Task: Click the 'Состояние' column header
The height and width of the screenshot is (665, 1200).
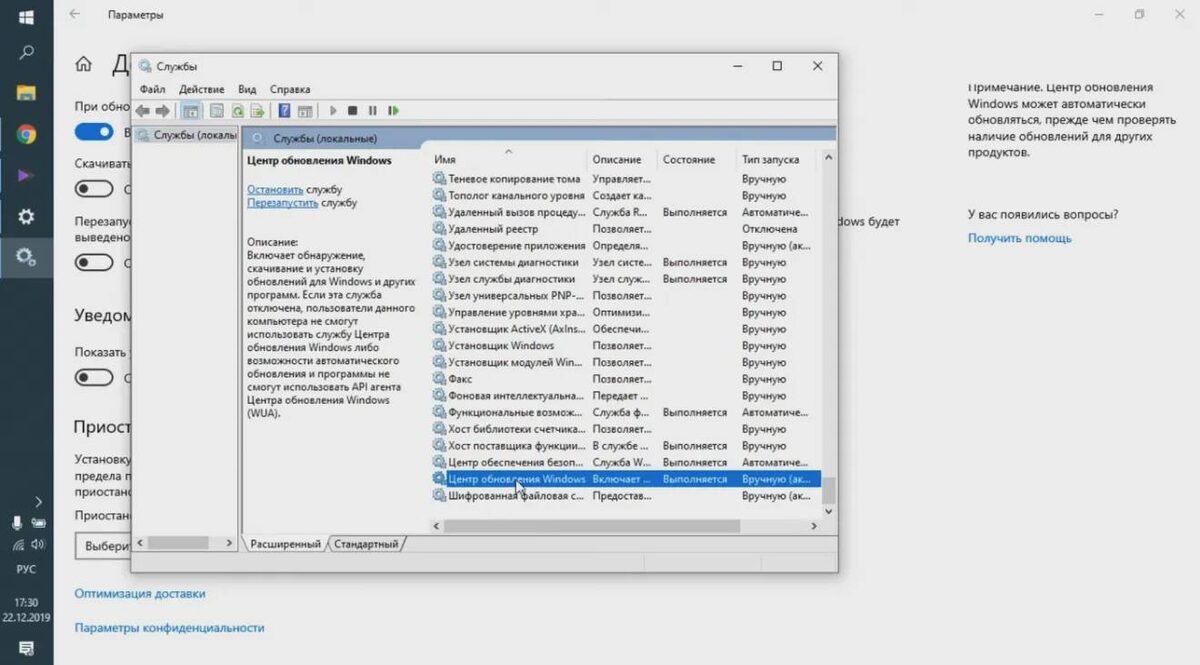Action: tap(696, 159)
